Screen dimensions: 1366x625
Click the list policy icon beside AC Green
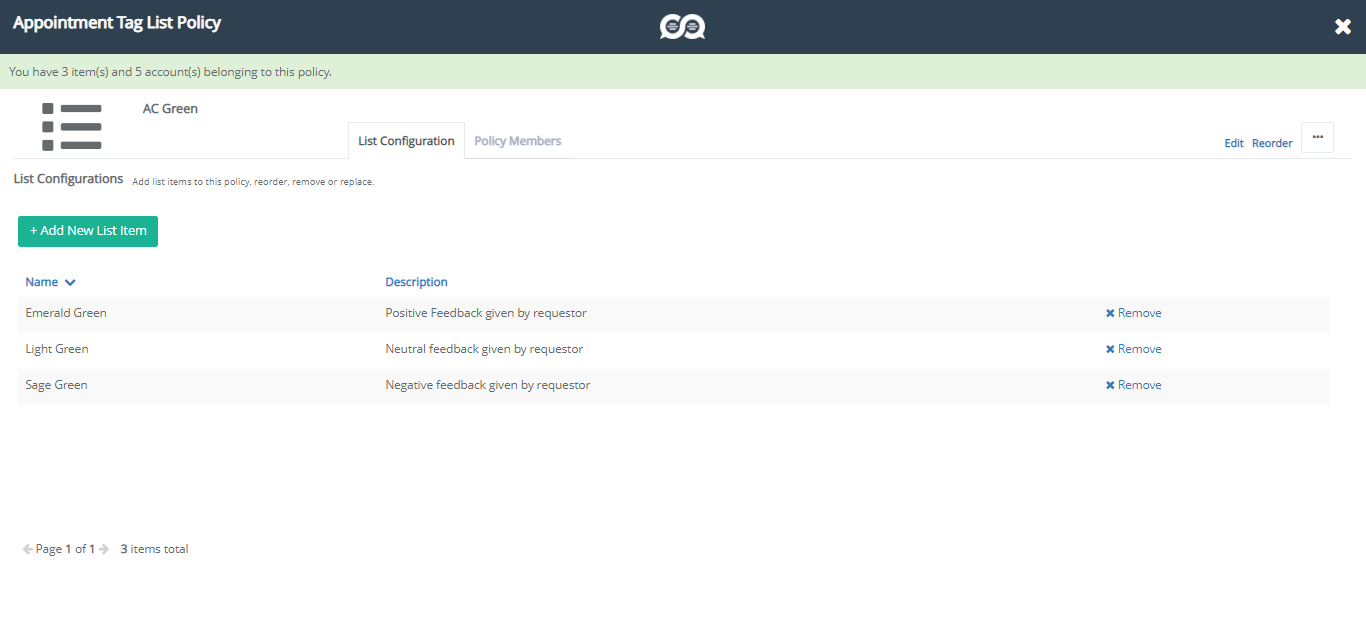[x=72, y=127]
